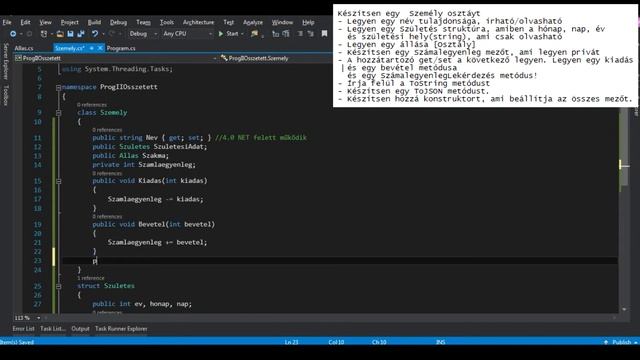Click the 0 references link above Kiadas
This screenshot has width=640, height=360.
107,173
